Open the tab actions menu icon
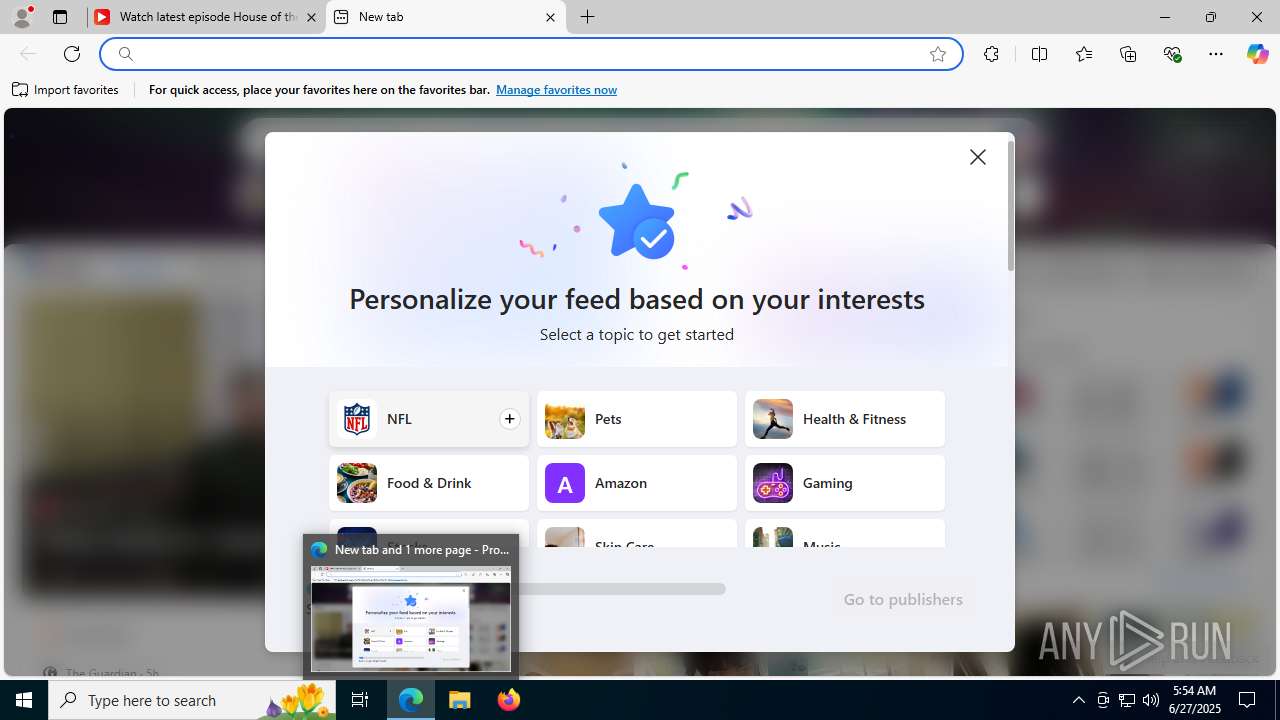This screenshot has width=1280, height=720. (60, 17)
